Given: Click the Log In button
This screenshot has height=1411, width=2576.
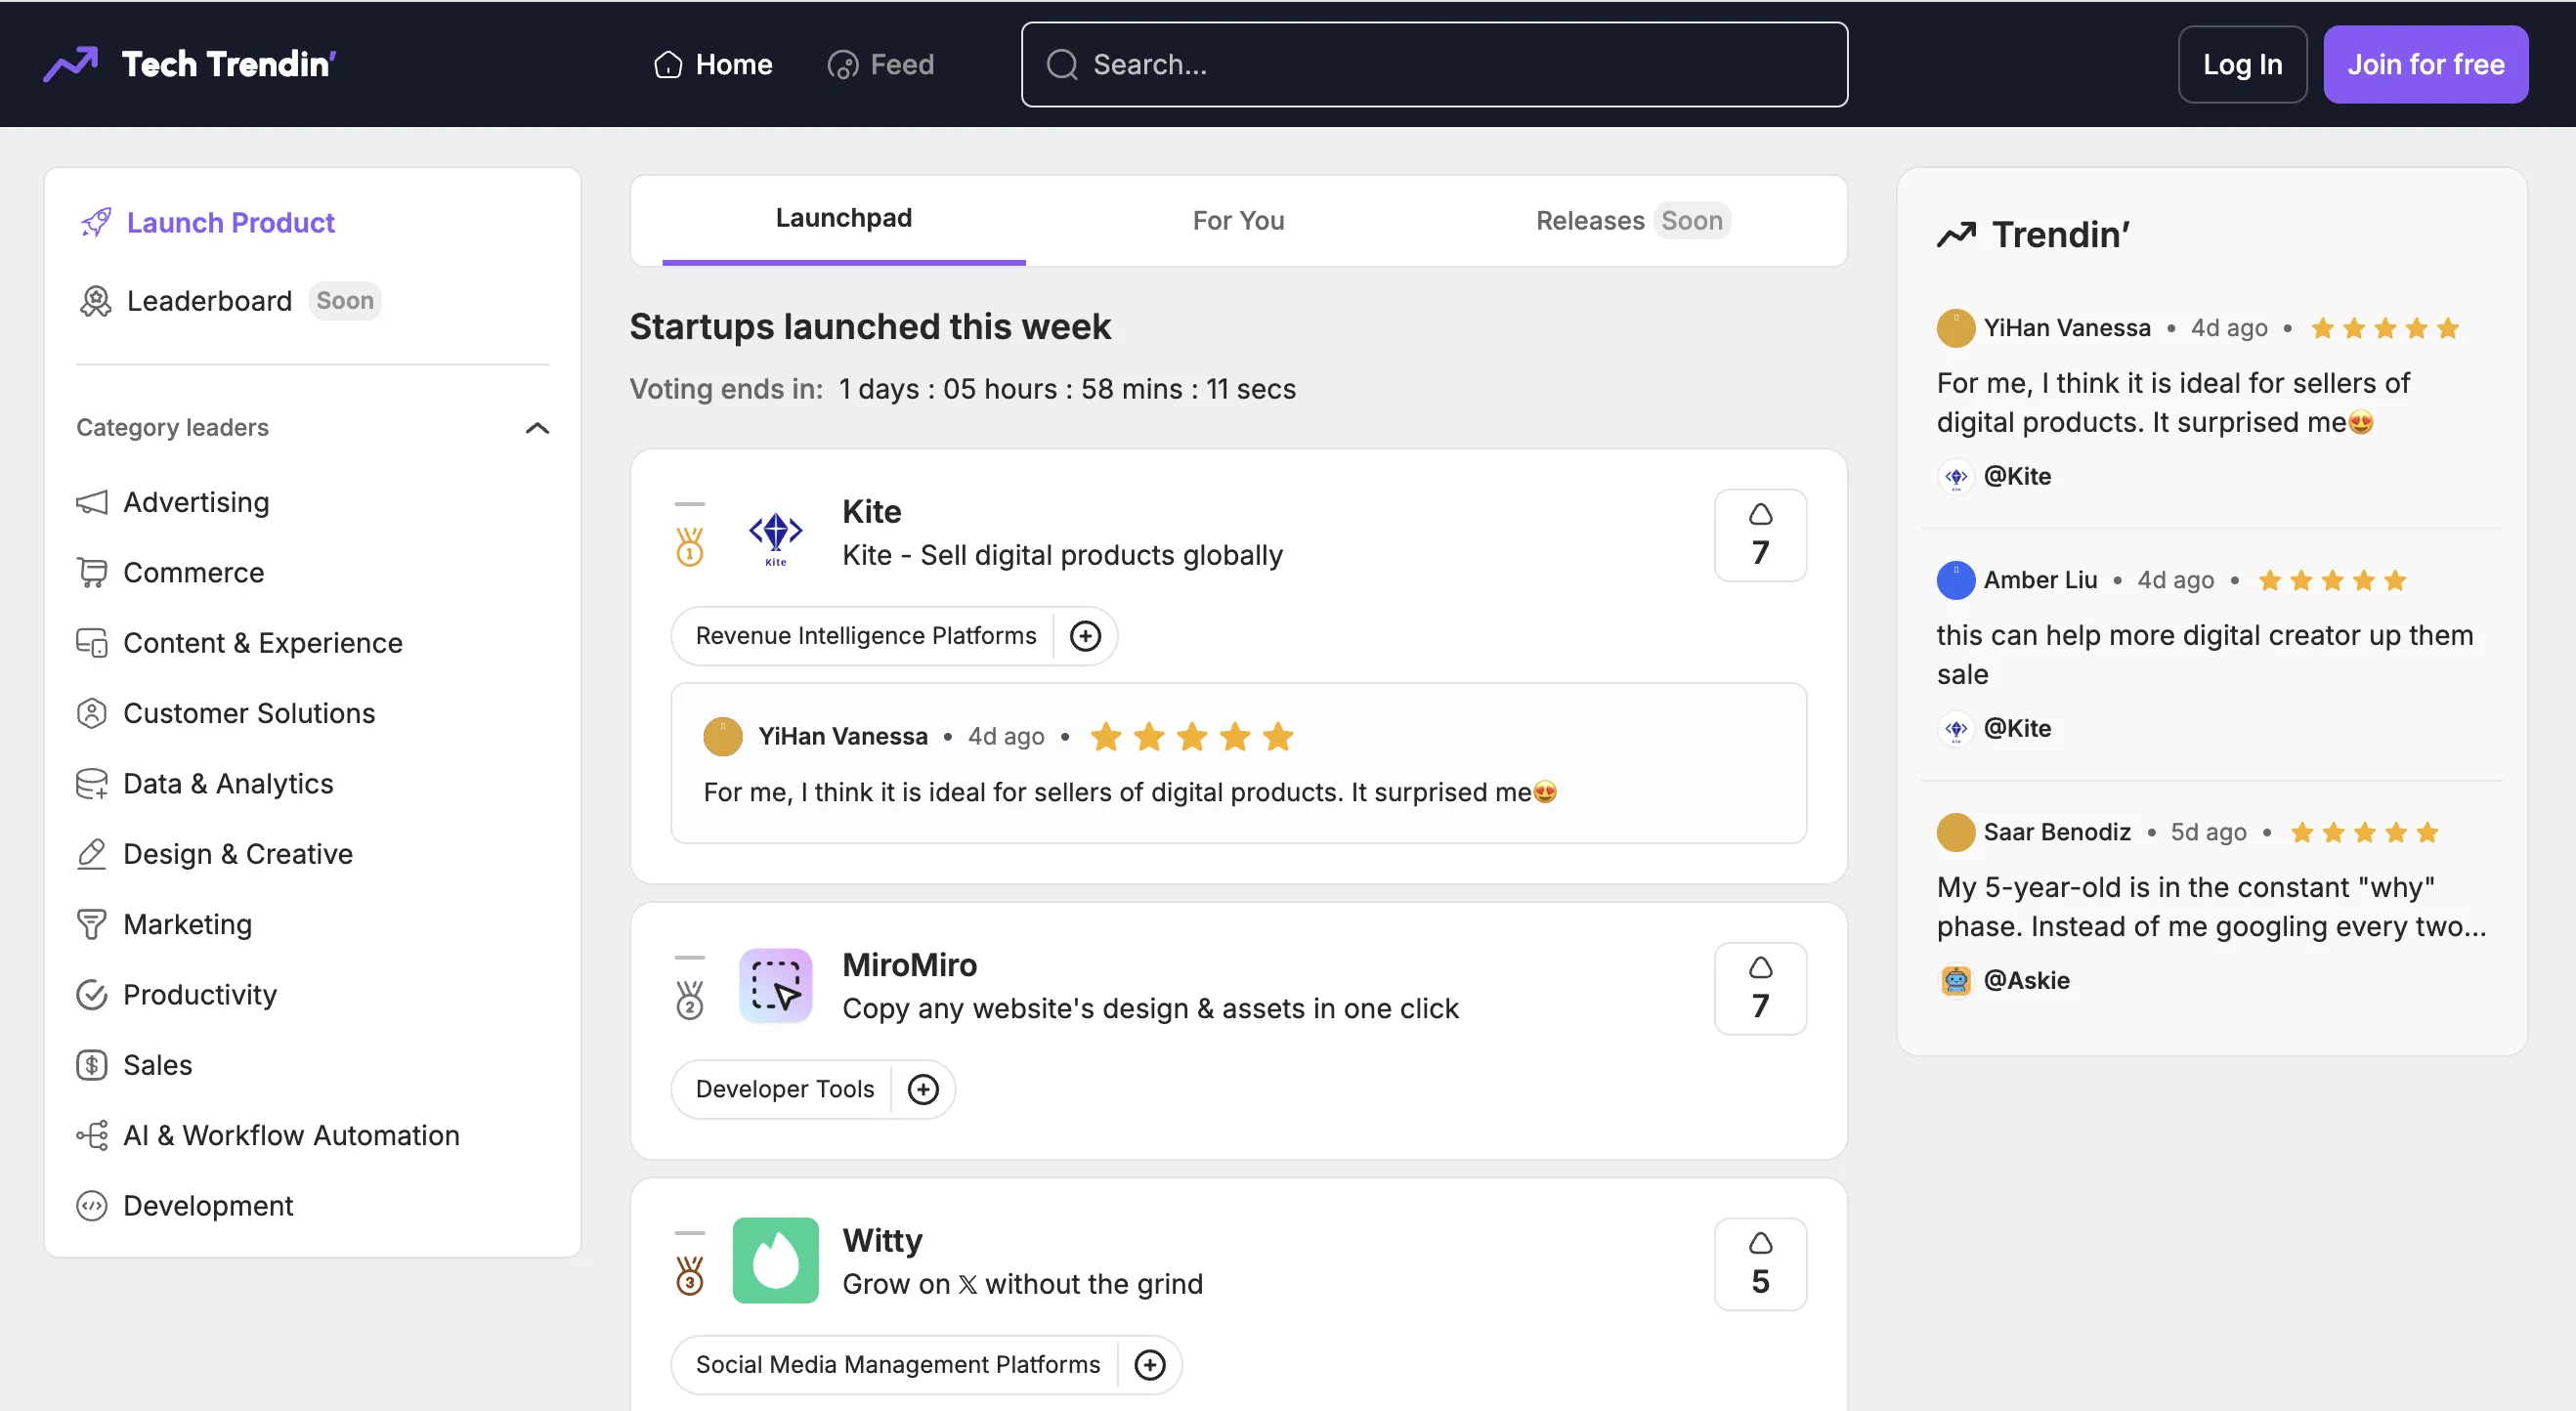Looking at the screenshot, I should [x=2242, y=64].
